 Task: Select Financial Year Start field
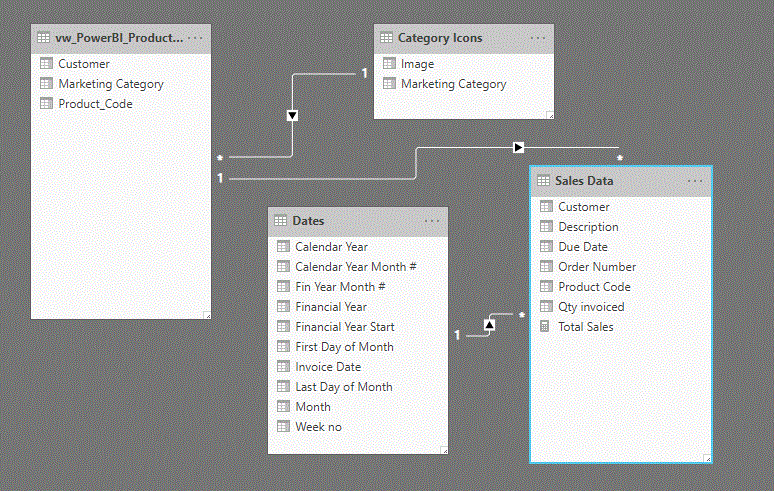click(x=358, y=327)
